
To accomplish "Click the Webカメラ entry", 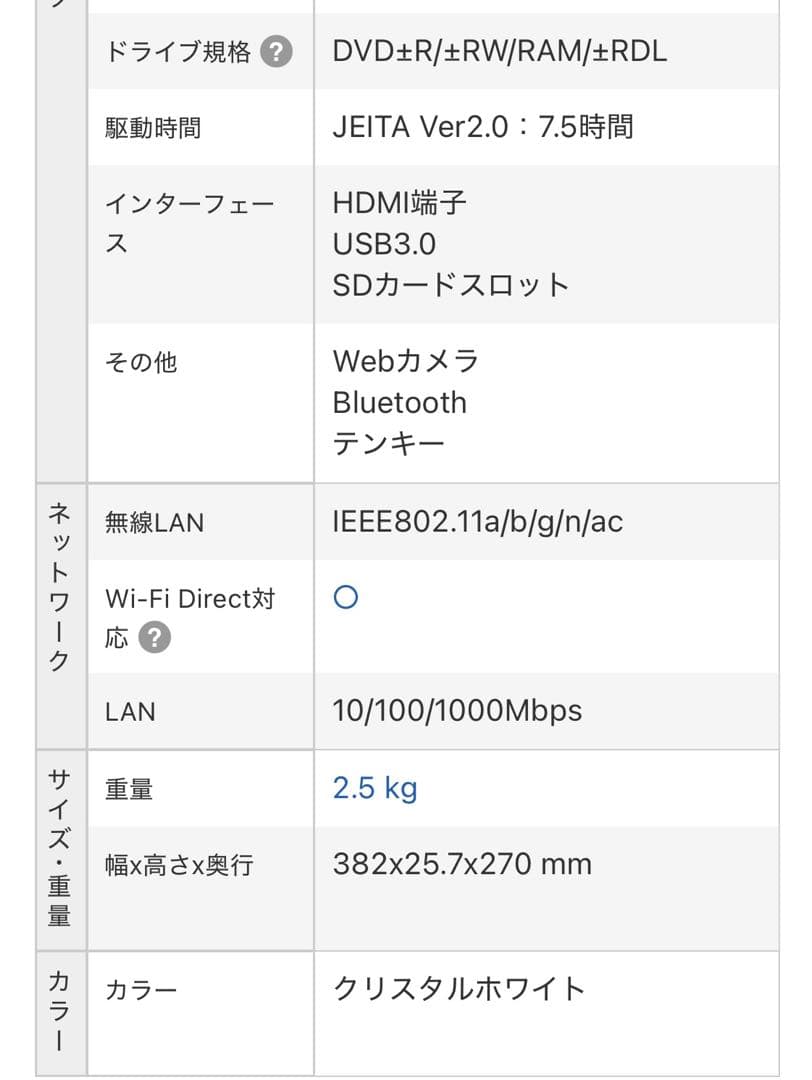I will (405, 362).
